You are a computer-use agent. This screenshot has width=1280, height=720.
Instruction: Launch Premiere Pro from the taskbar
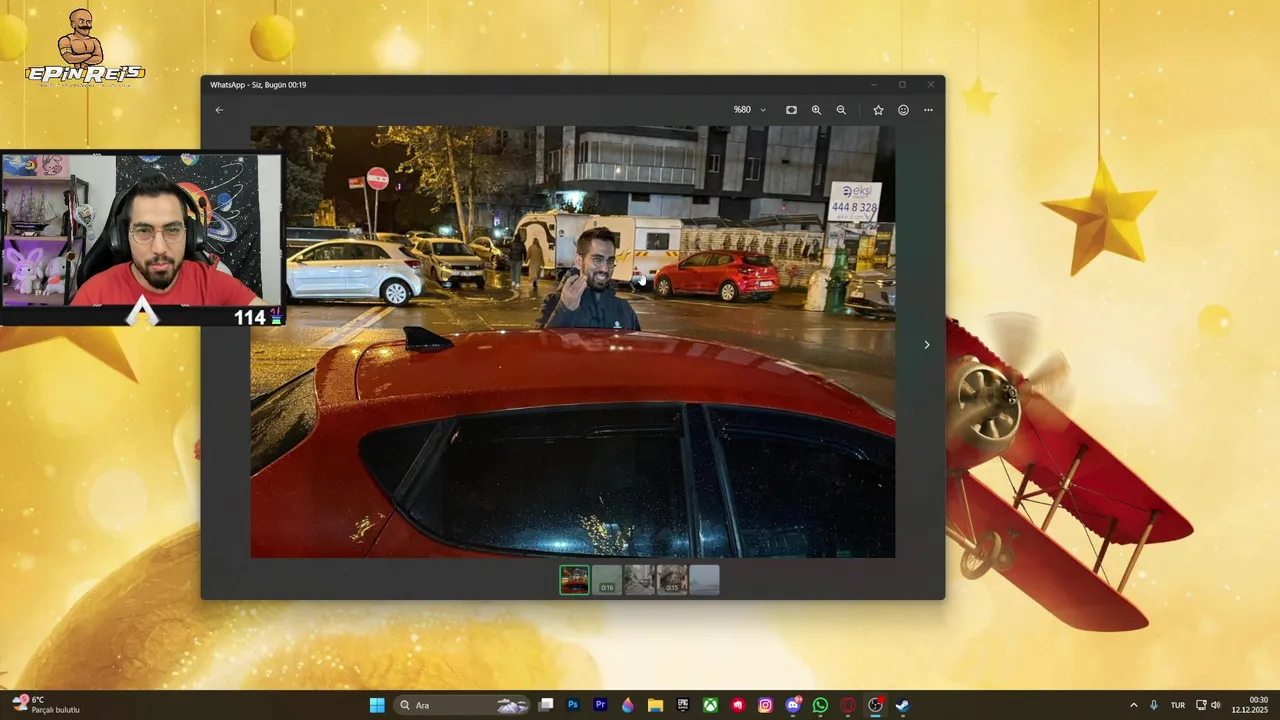click(600, 705)
